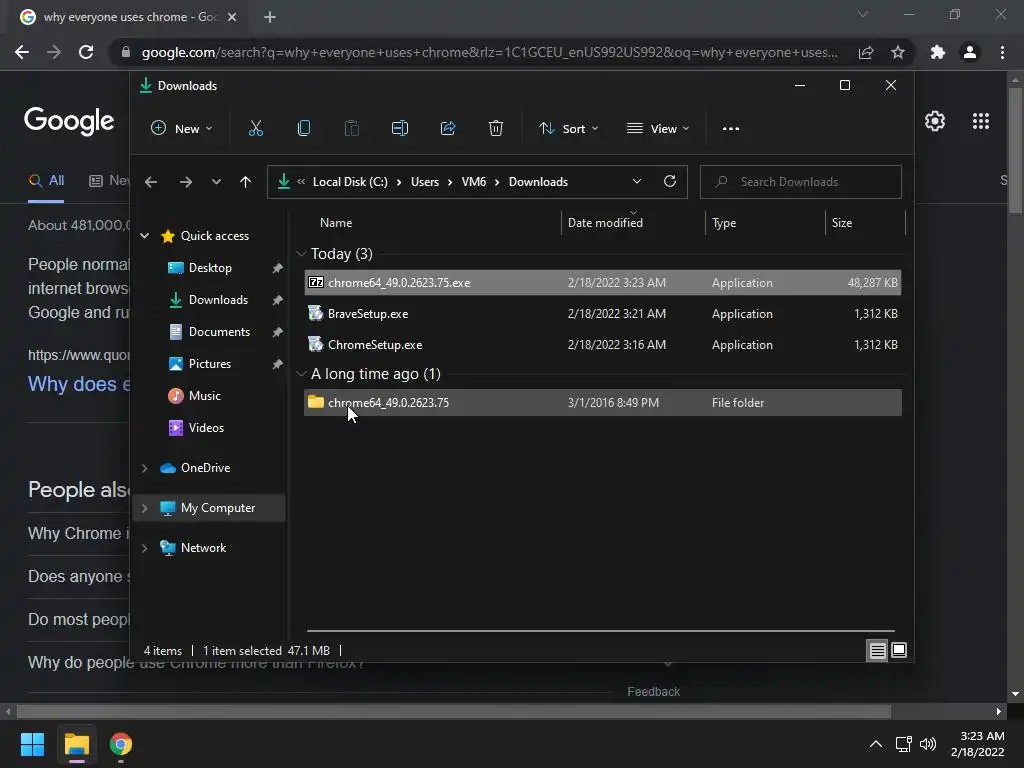Collapse the Quick access tree

tap(144, 236)
